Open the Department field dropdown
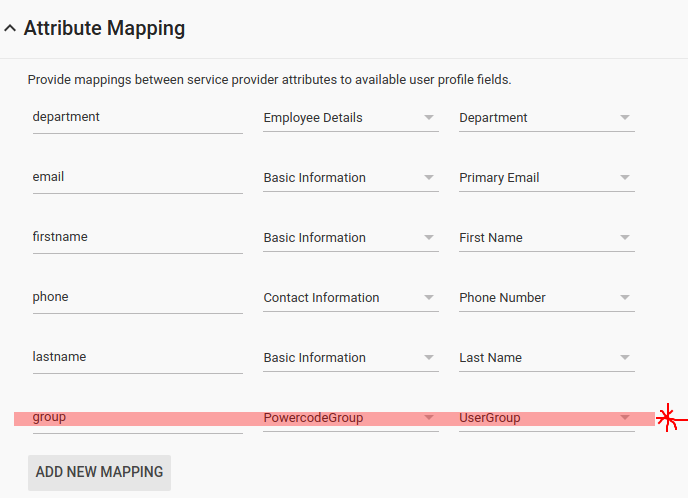Screen dimensions: 688x498 coord(547,118)
